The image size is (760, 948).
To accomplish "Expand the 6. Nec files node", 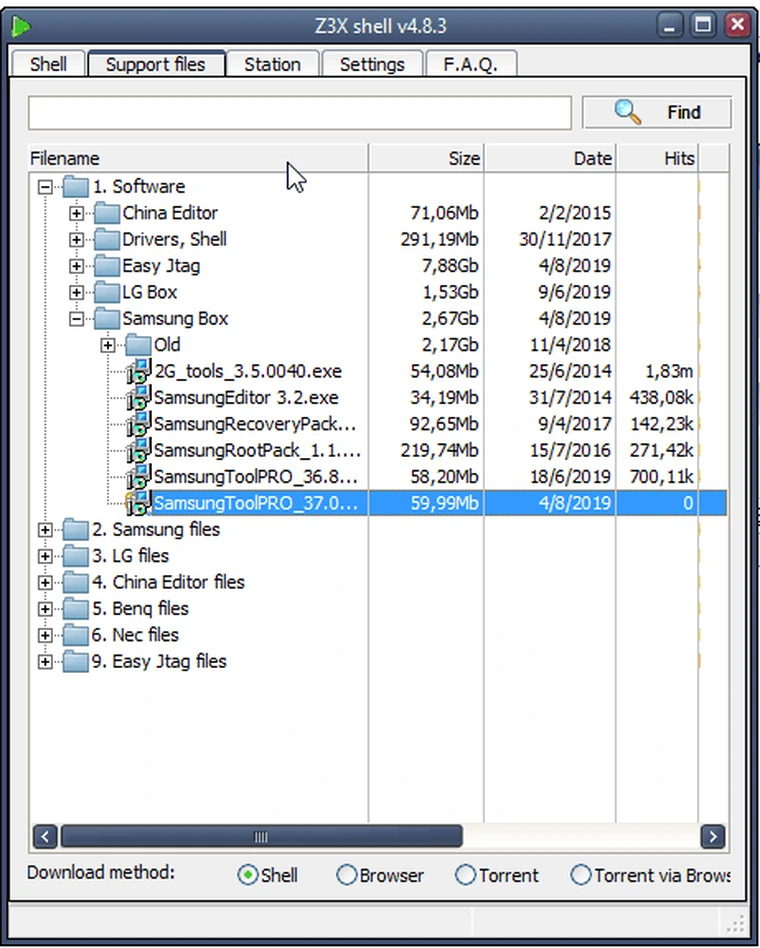I will pyautogui.click(x=45, y=635).
